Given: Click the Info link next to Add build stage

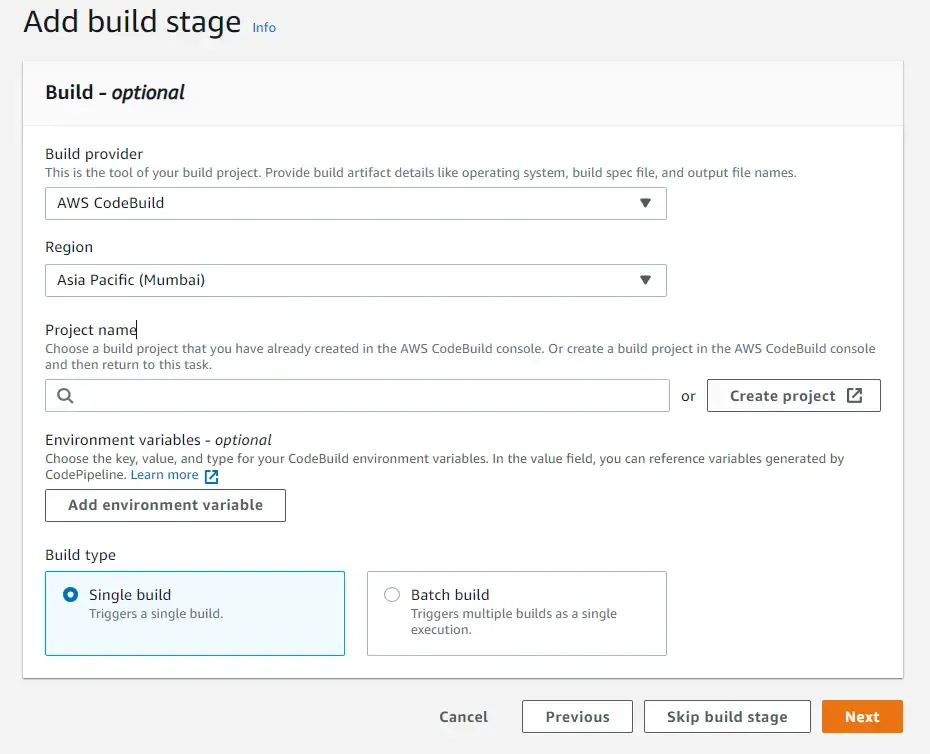Looking at the screenshot, I should 264,27.
